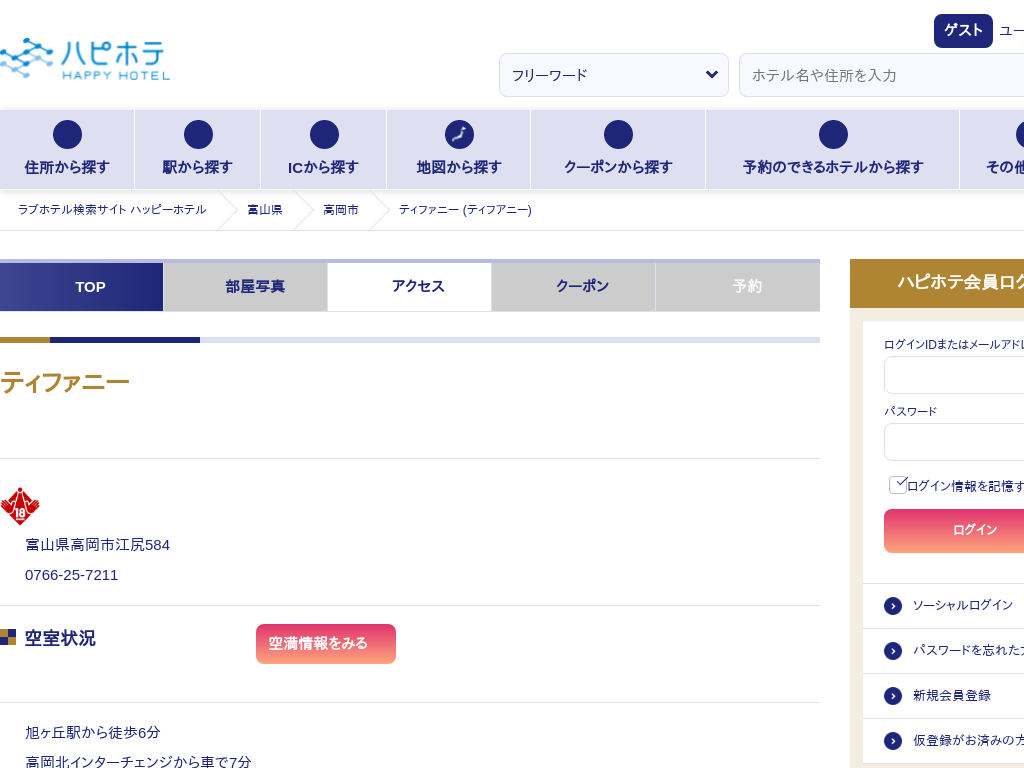Open the アクセス tab
The height and width of the screenshot is (768, 1024).
point(418,287)
